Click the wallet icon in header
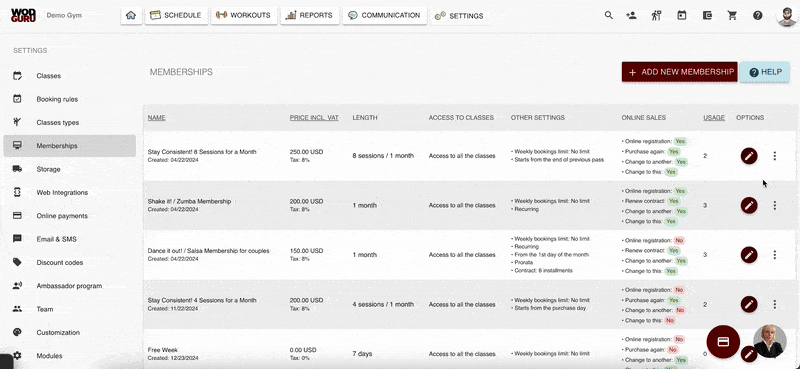 (x=707, y=15)
